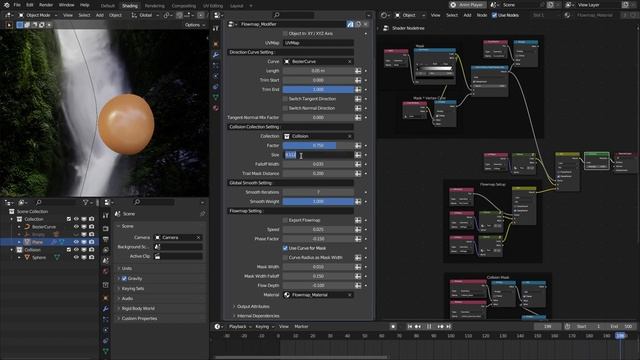Image resolution: width=640 pixels, height=360 pixels.
Task: Toggle Switch Tangent Direction checkbox
Action: (285, 99)
